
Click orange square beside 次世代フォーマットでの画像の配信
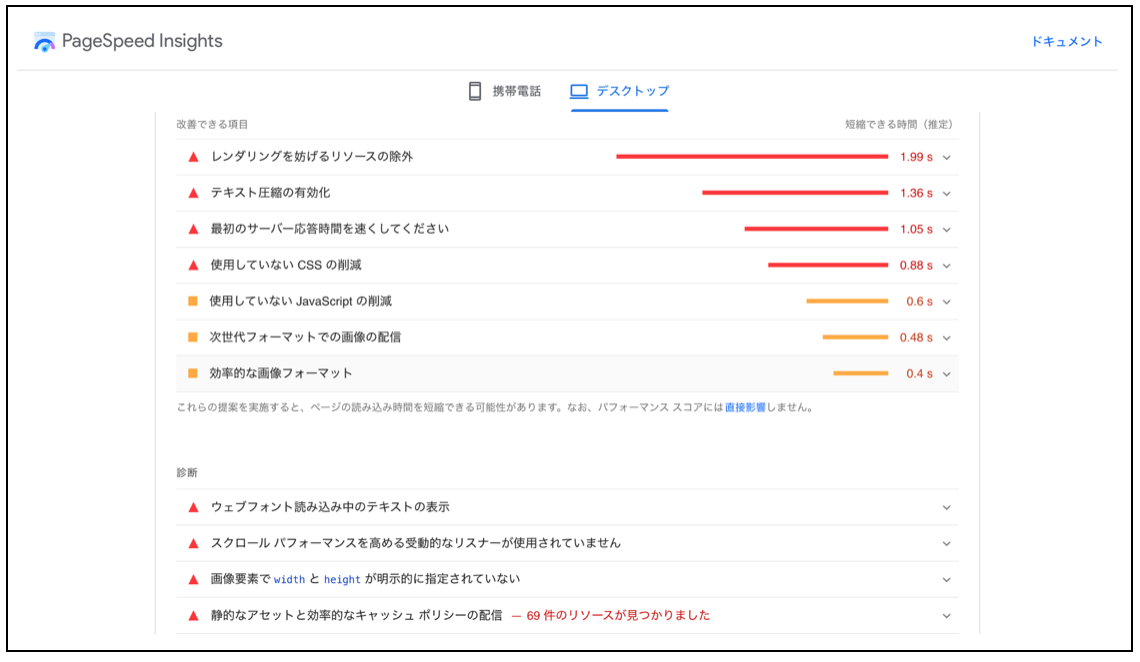click(193, 337)
